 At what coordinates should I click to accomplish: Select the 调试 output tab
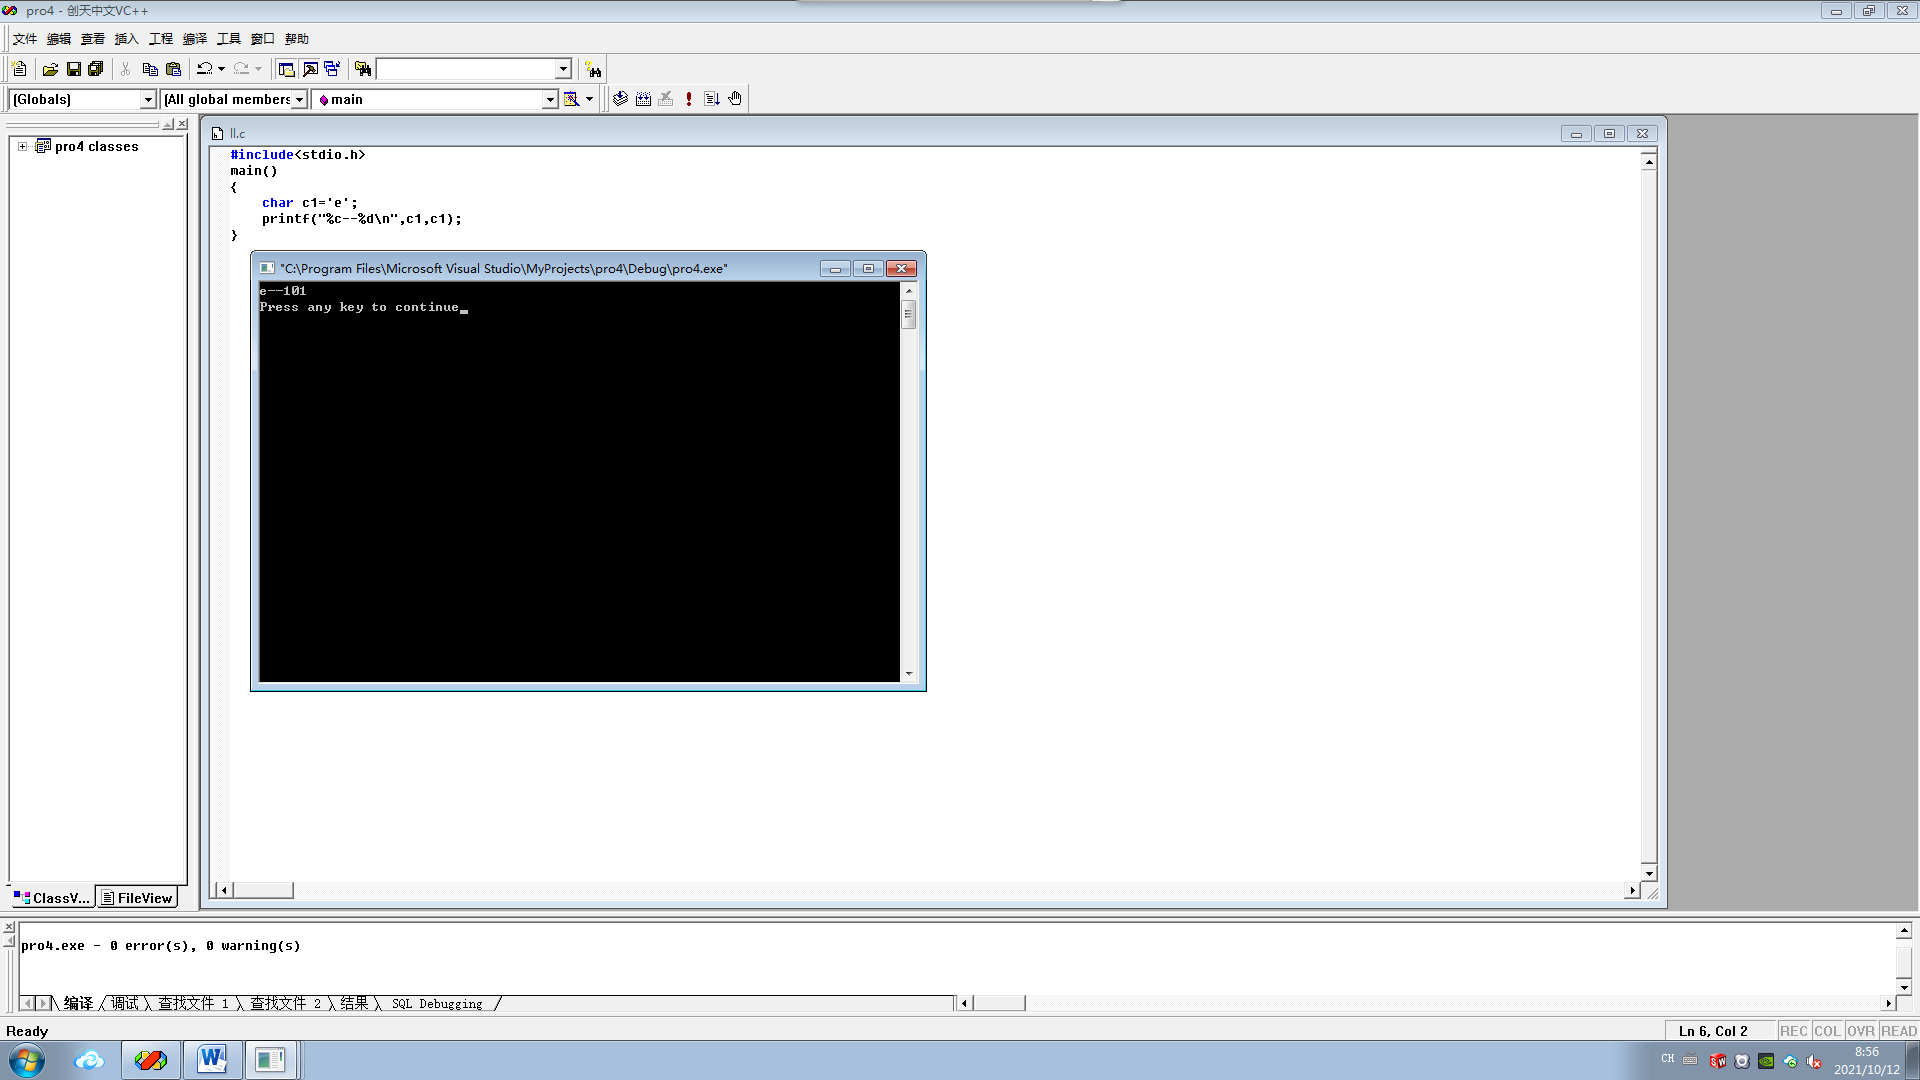[x=125, y=1003]
